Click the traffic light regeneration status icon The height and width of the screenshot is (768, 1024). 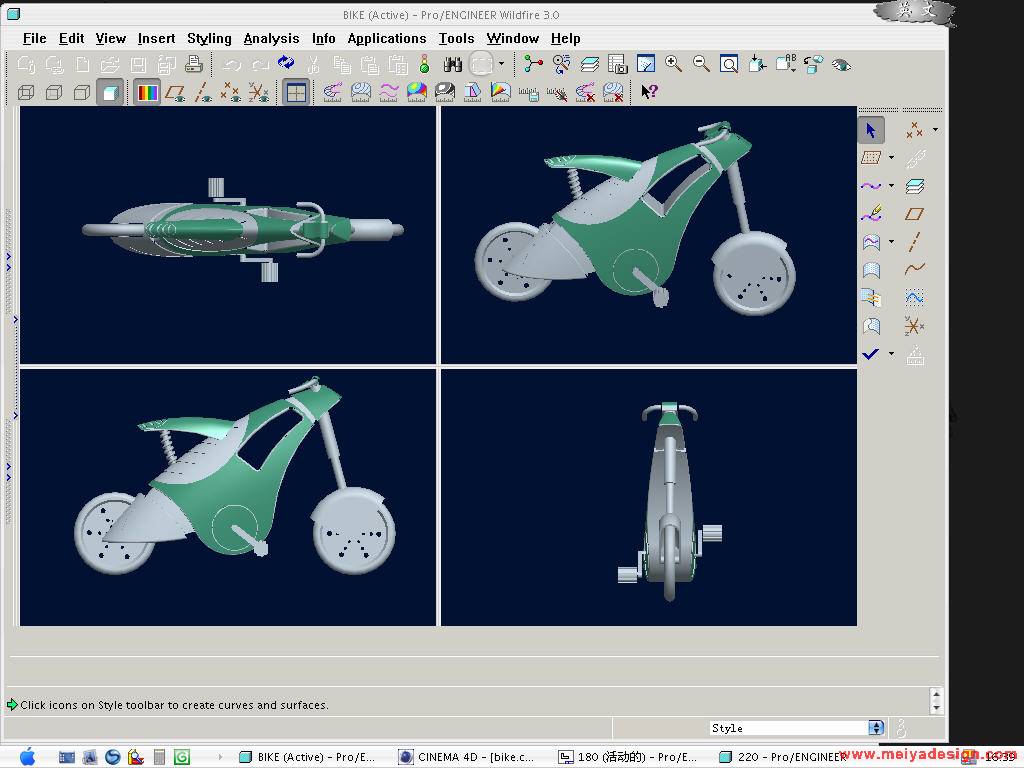coord(424,64)
